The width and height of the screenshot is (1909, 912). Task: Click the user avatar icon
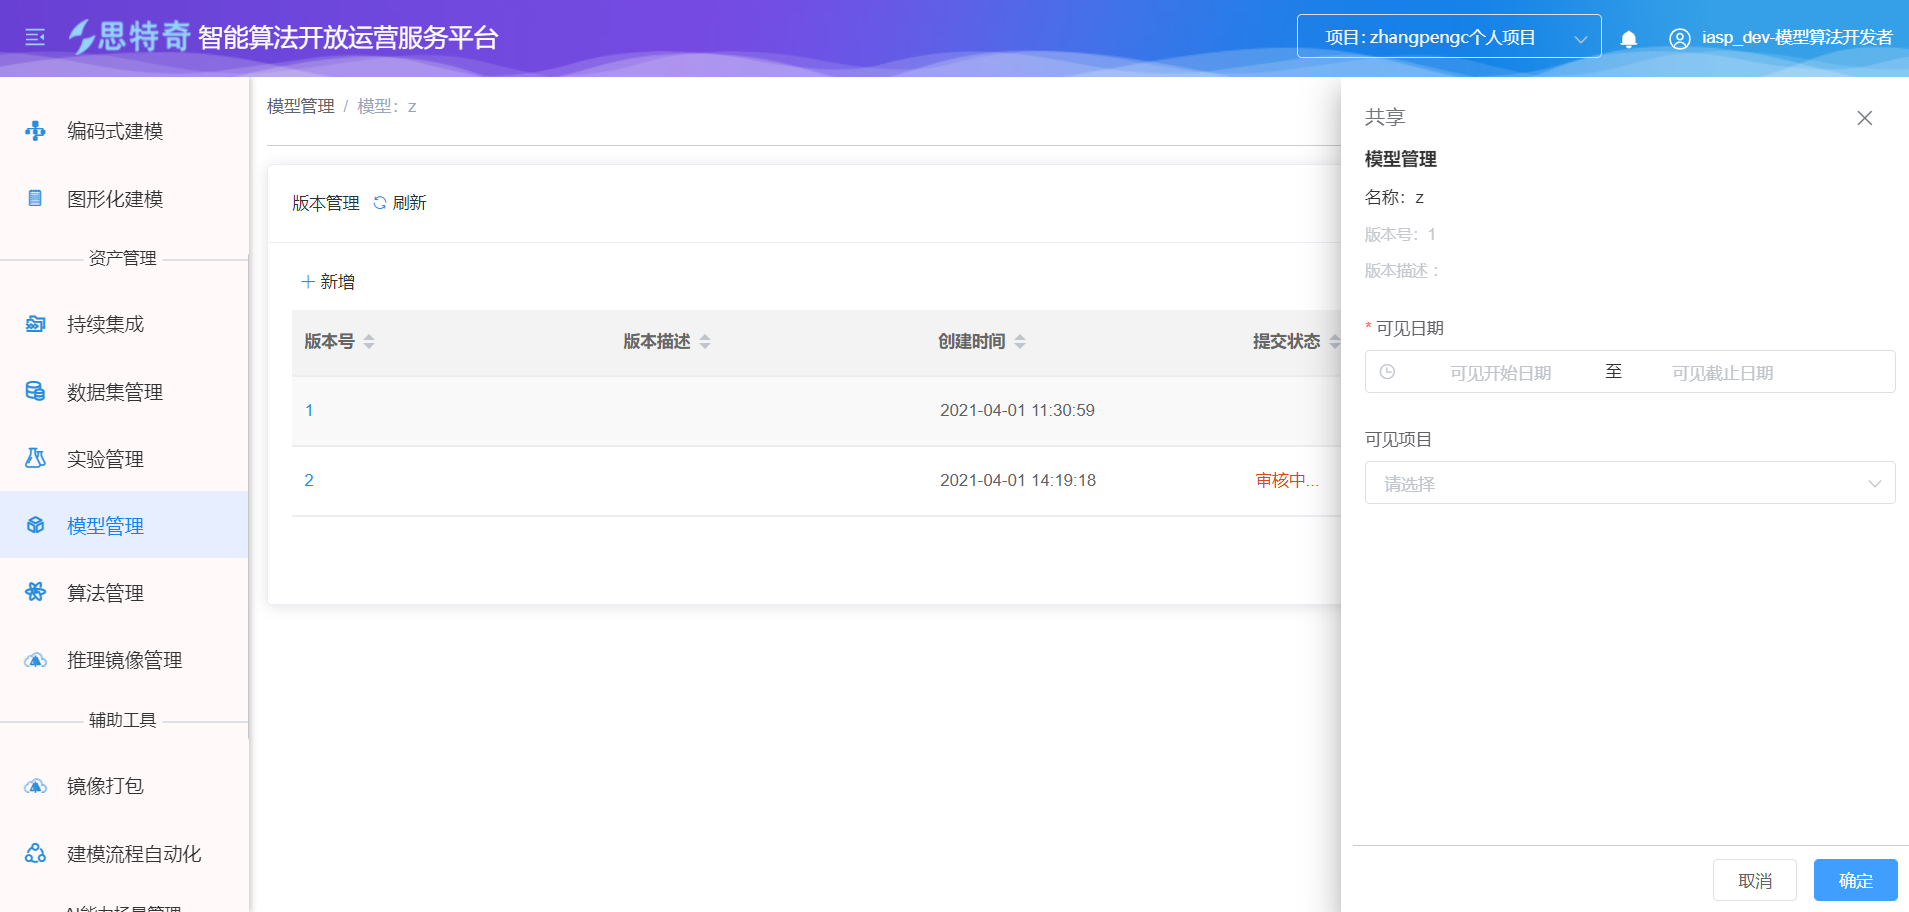click(1679, 38)
